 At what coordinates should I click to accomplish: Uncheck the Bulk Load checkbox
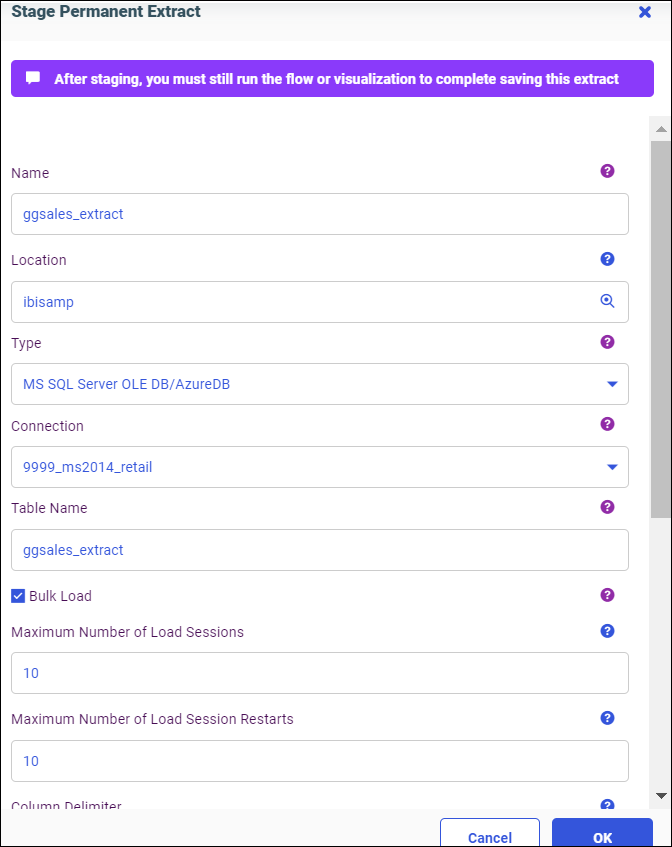click(18, 596)
